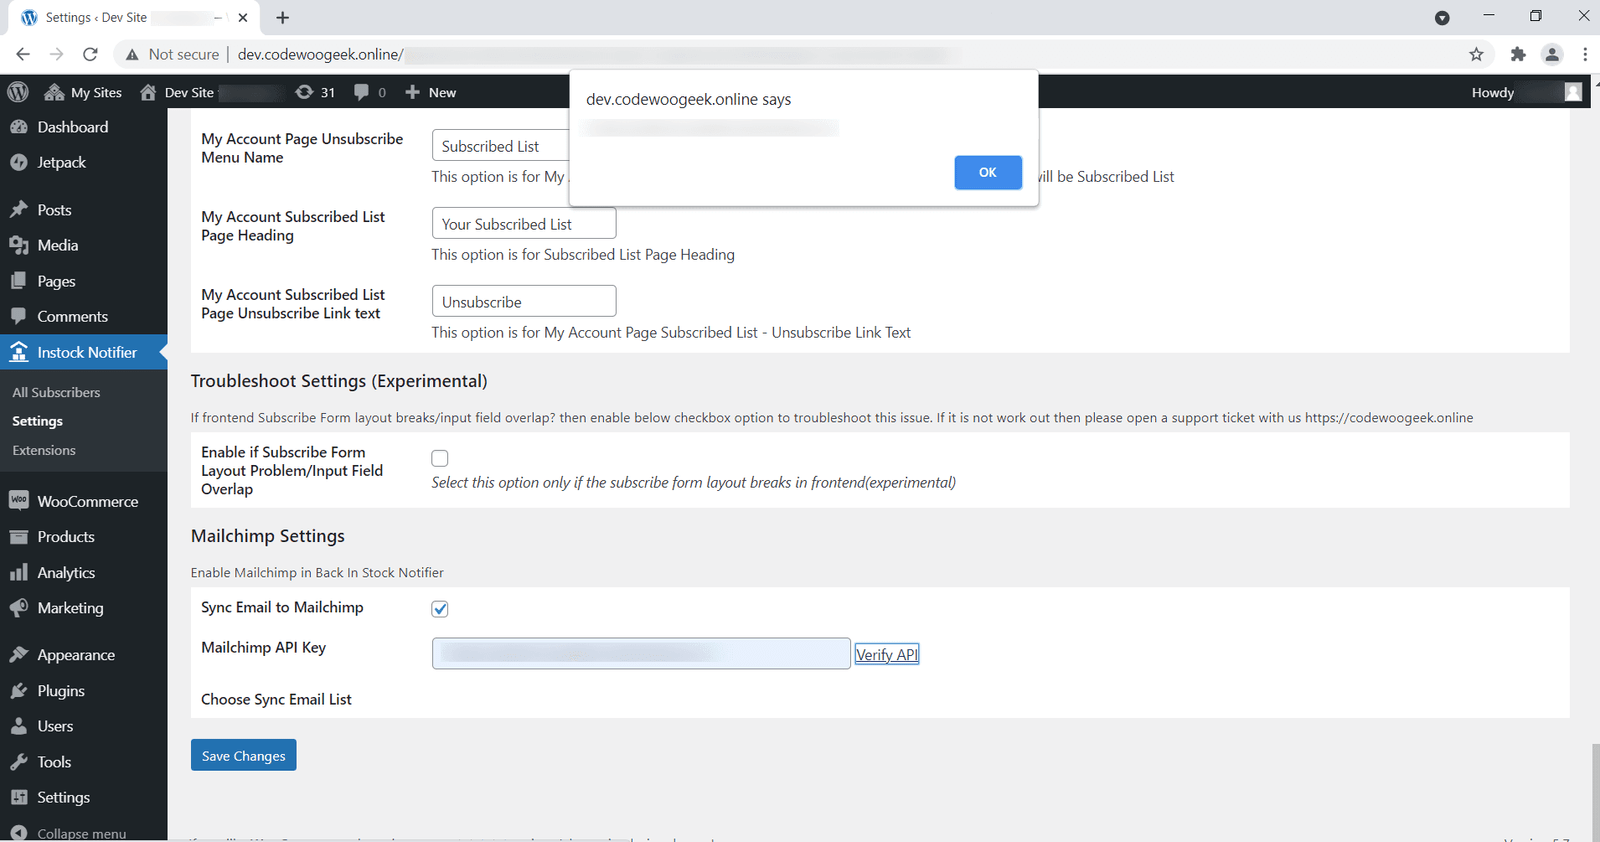Bookmark the page with the star icon
This screenshot has height=842, width=1600.
[1476, 54]
